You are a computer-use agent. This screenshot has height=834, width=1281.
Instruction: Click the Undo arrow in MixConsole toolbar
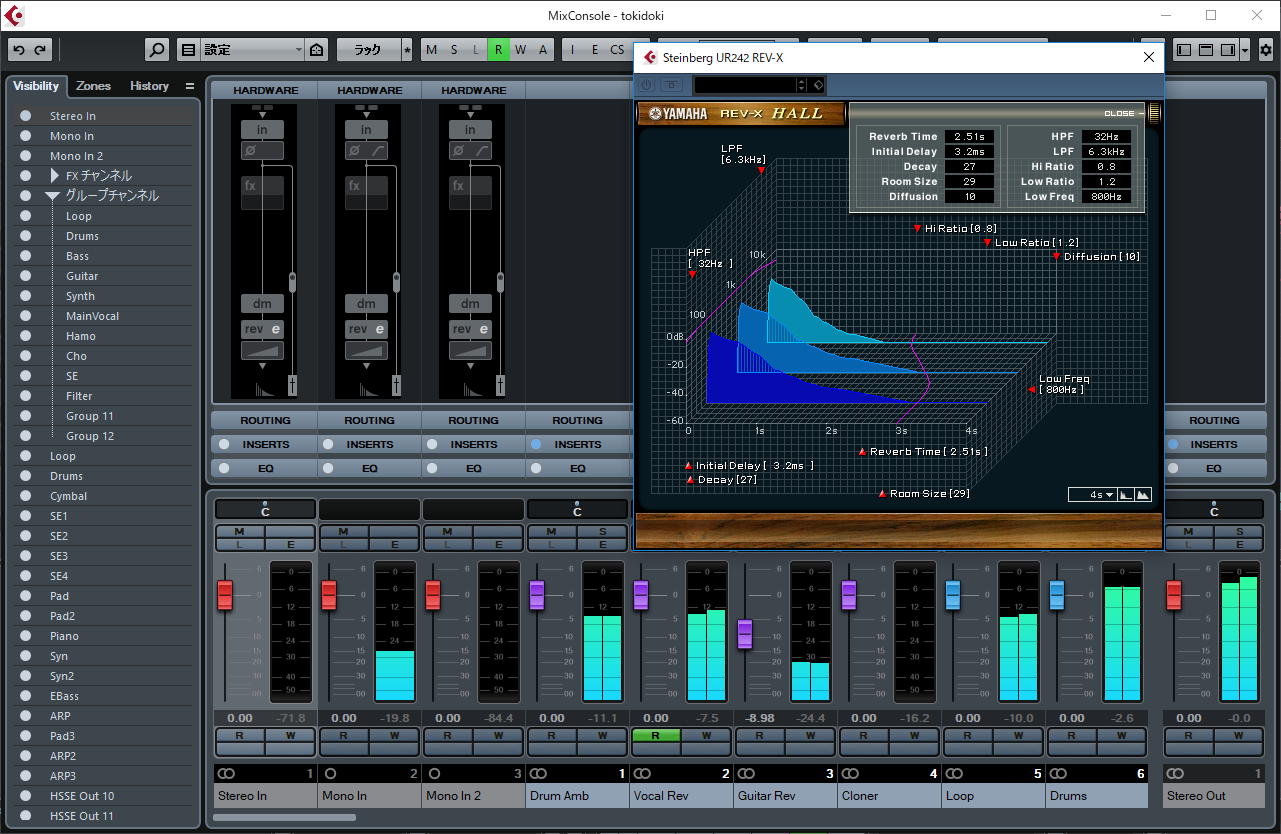17,50
